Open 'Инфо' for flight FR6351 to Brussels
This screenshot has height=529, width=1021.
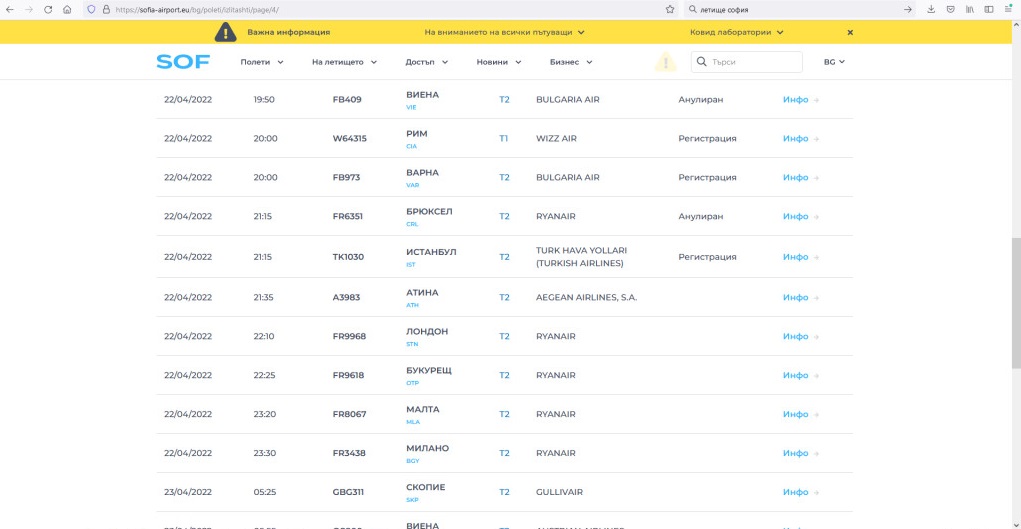point(800,216)
